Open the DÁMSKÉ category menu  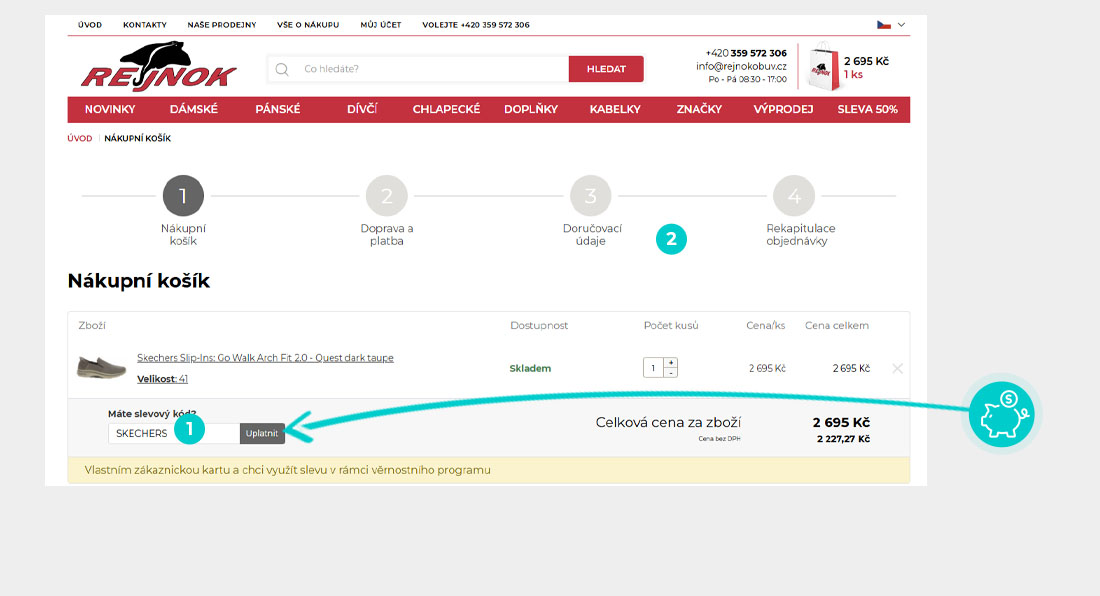pyautogui.click(x=193, y=109)
